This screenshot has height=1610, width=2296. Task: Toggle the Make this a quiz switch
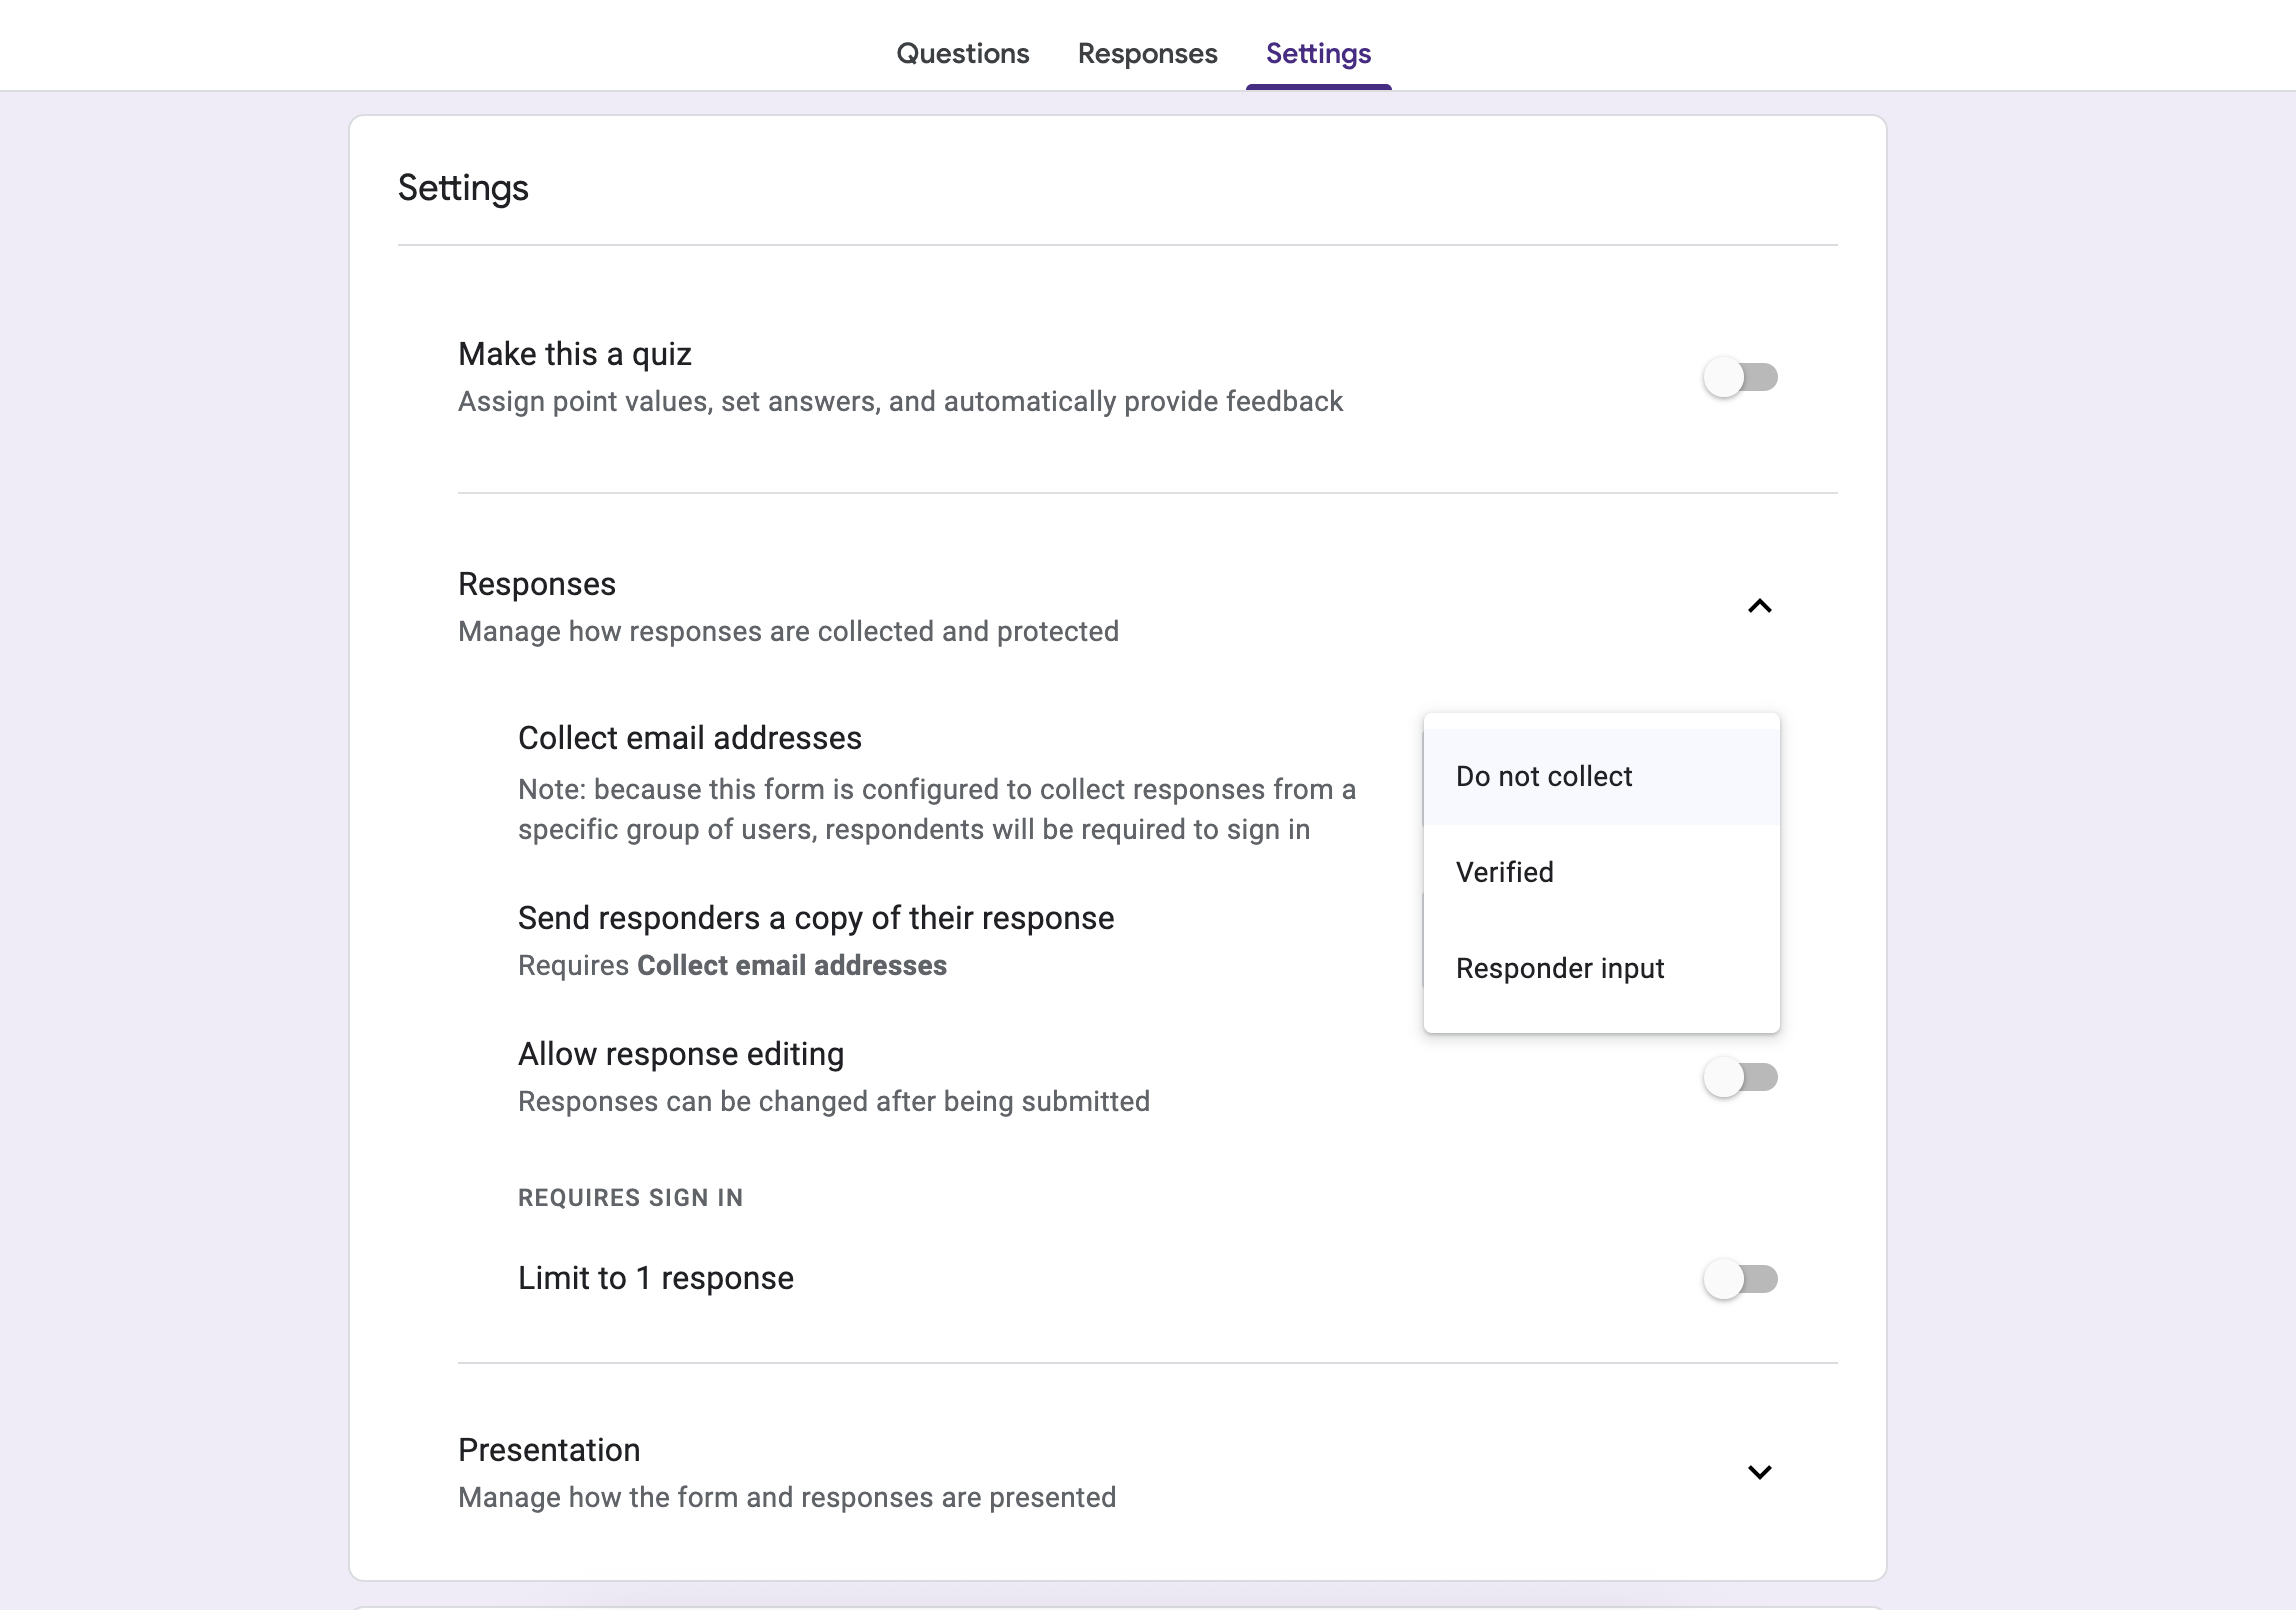pos(1740,377)
